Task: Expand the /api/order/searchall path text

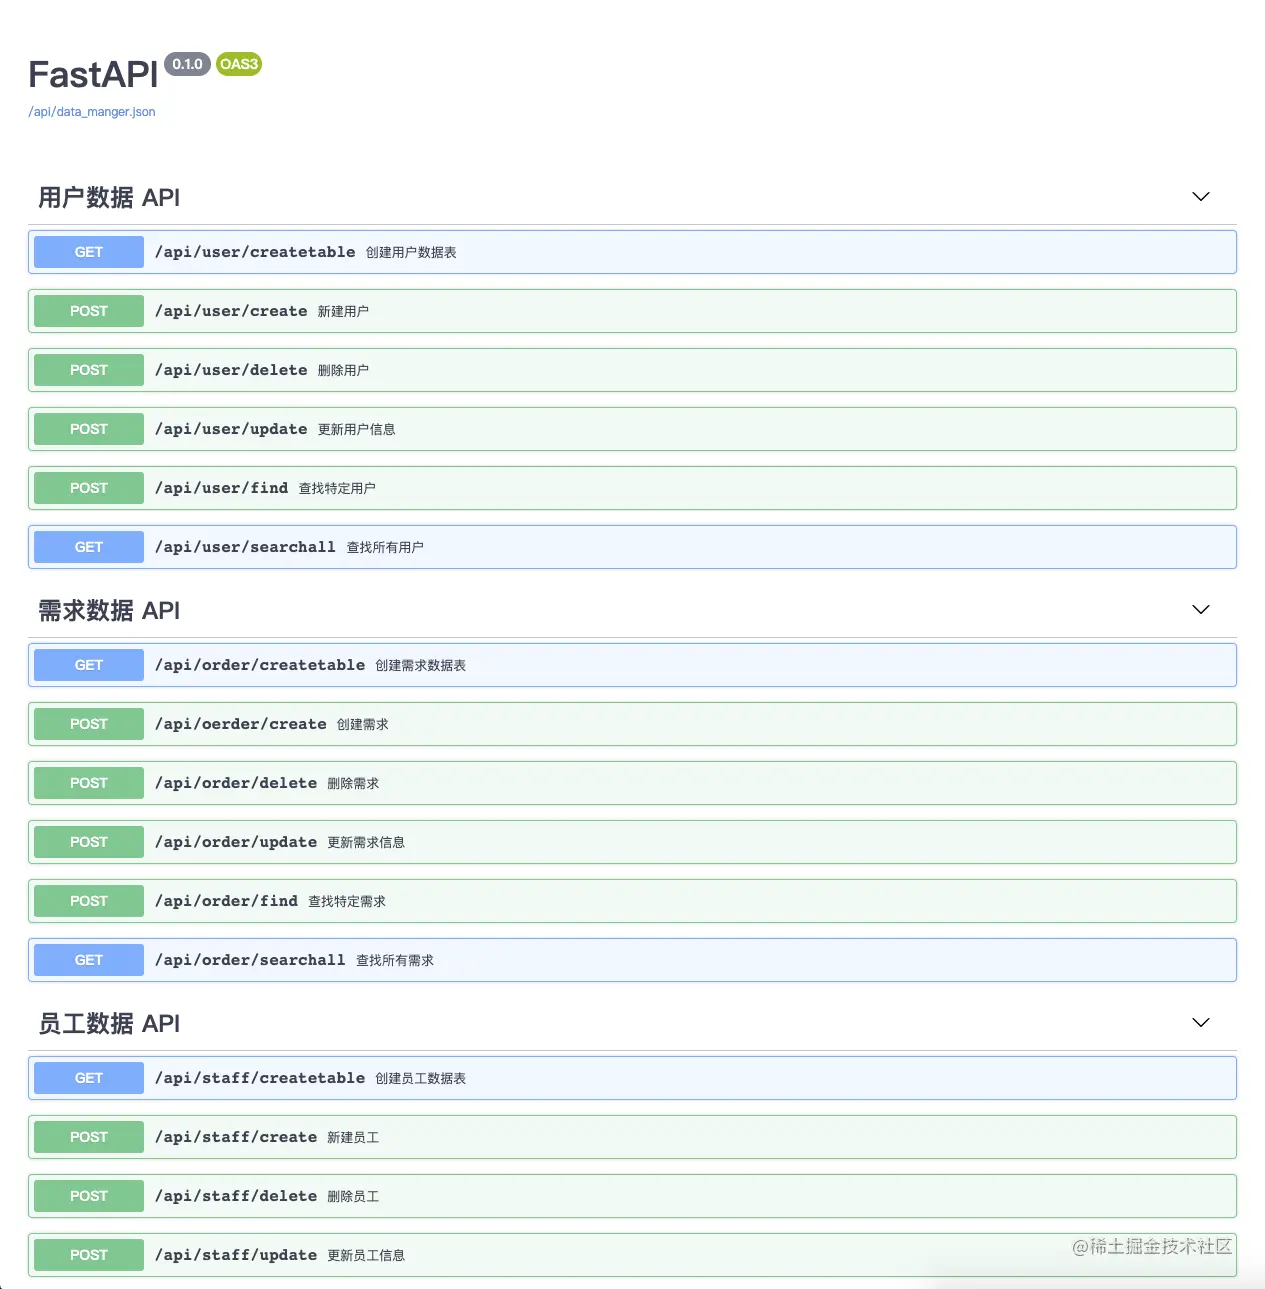Action: pos(250,960)
